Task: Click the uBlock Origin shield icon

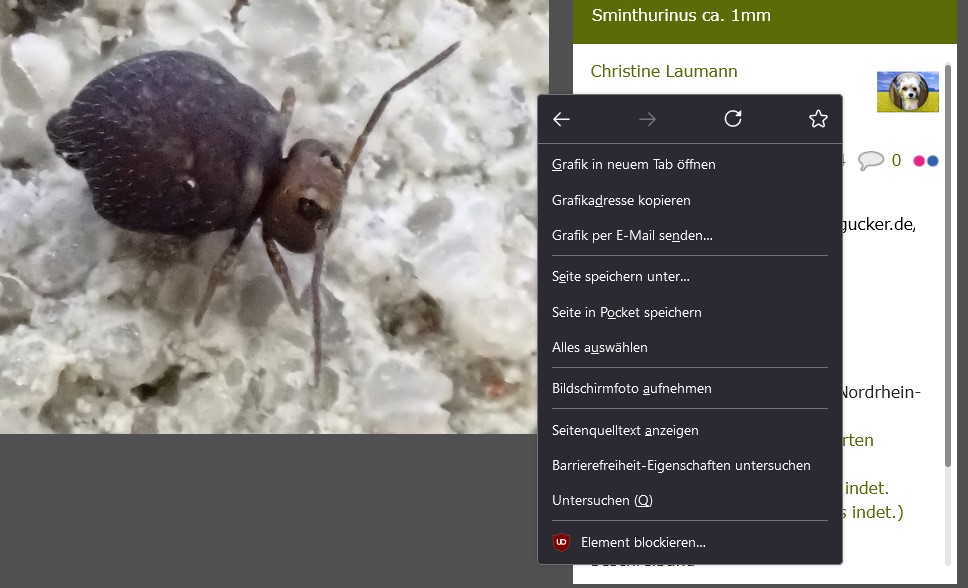Action: (x=562, y=542)
